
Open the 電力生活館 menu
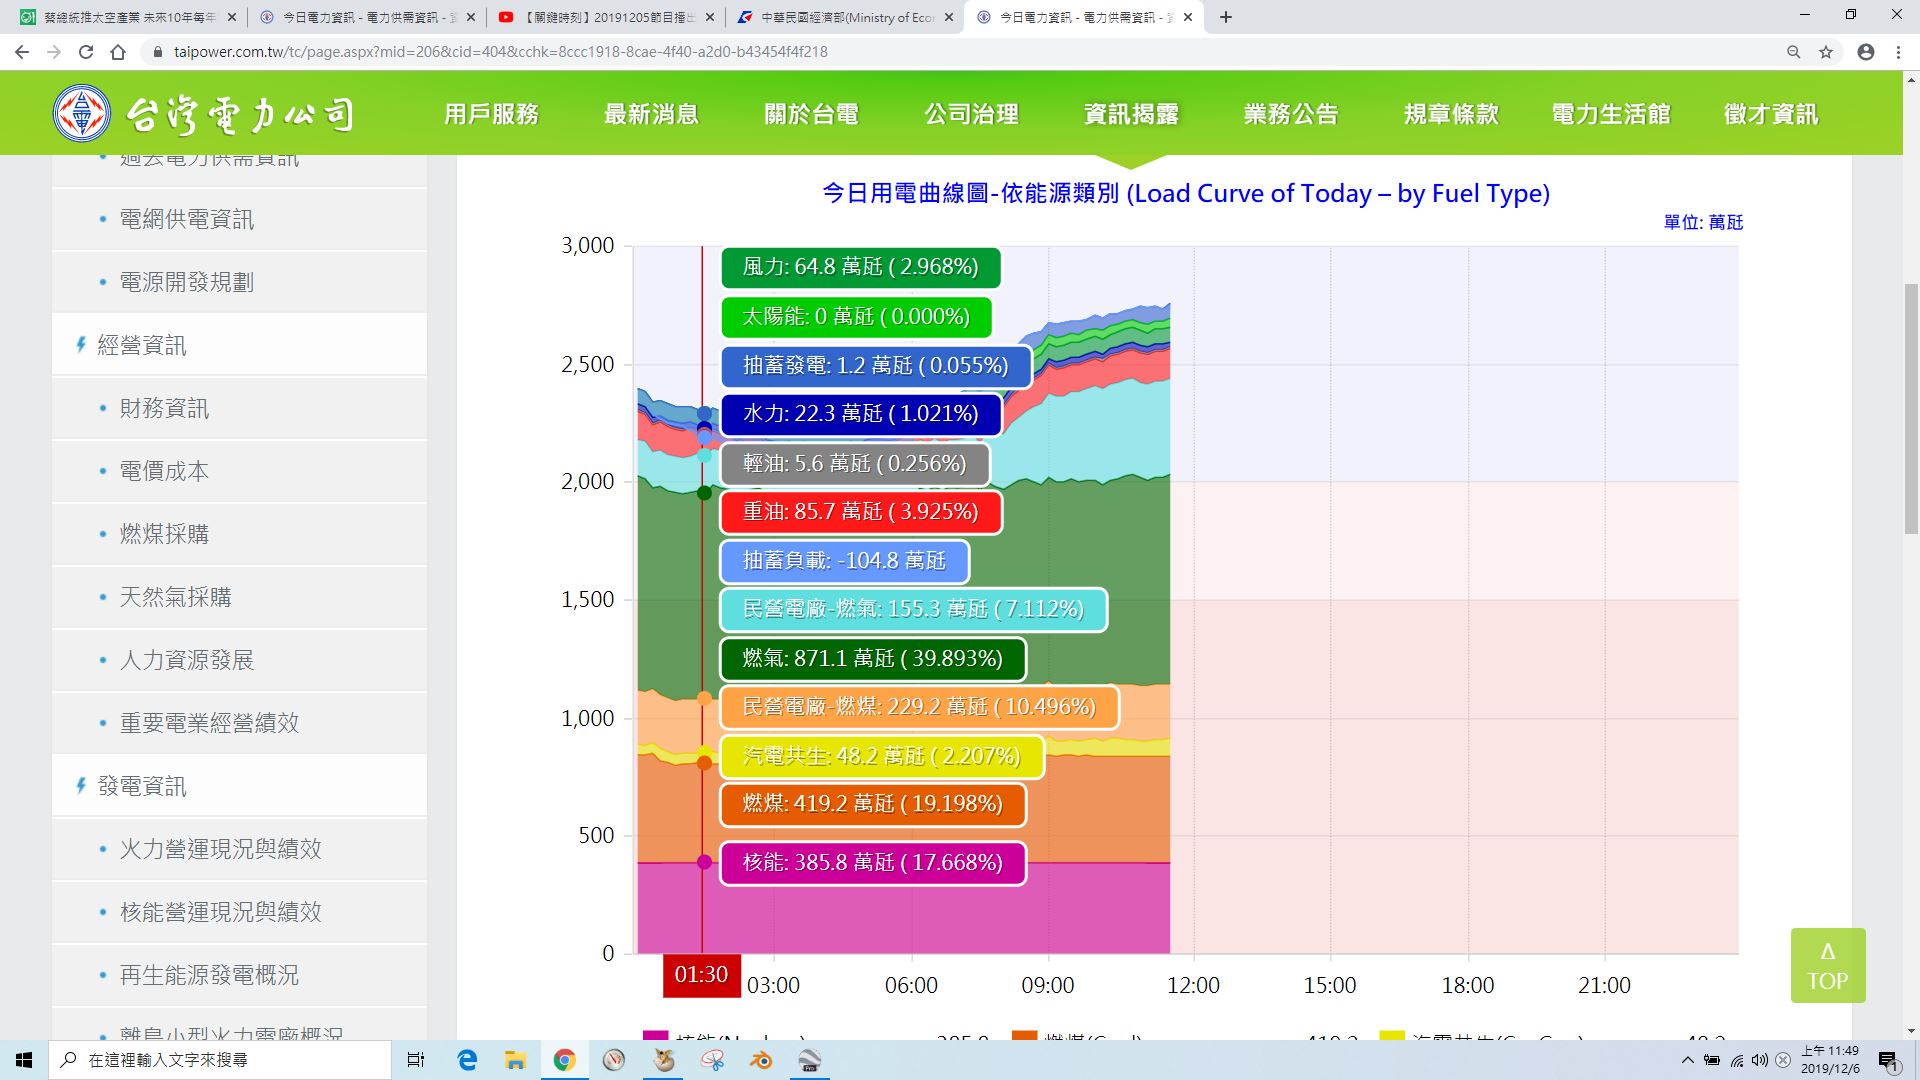tap(1611, 114)
